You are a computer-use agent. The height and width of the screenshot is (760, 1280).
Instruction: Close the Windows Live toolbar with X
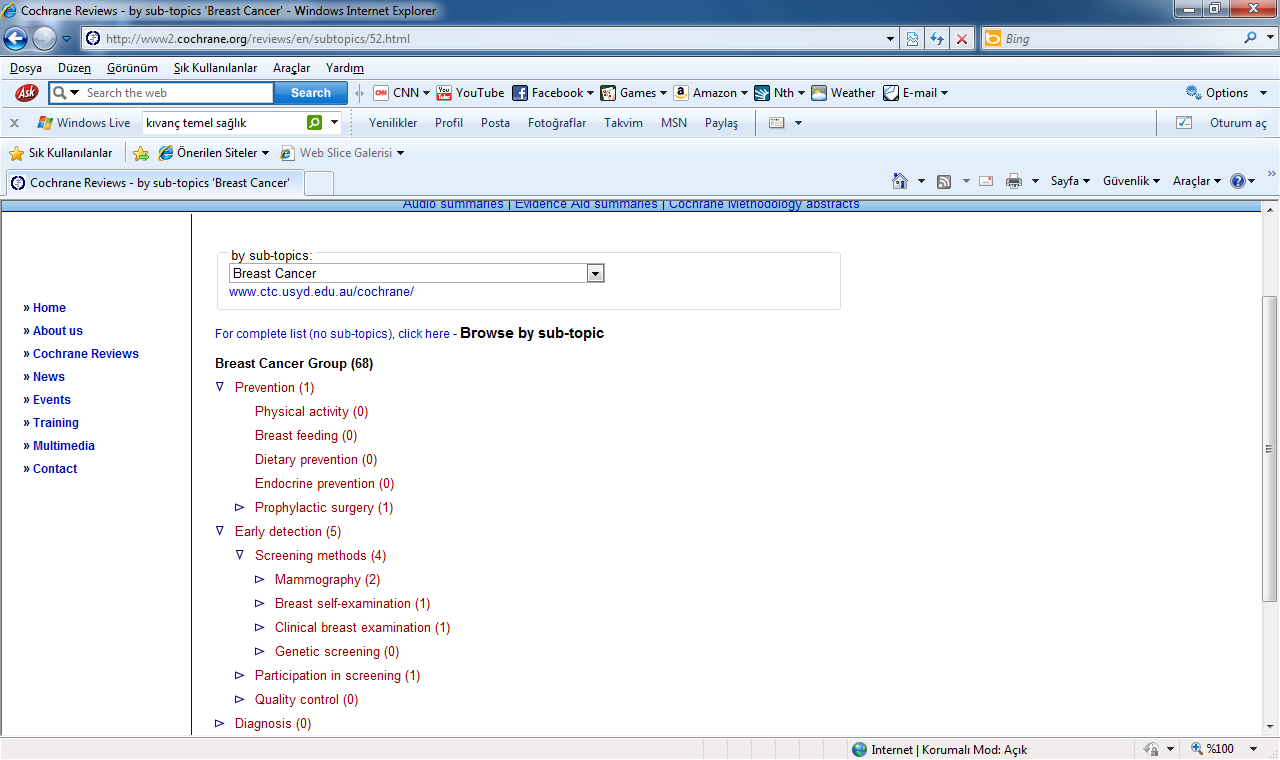[14, 123]
